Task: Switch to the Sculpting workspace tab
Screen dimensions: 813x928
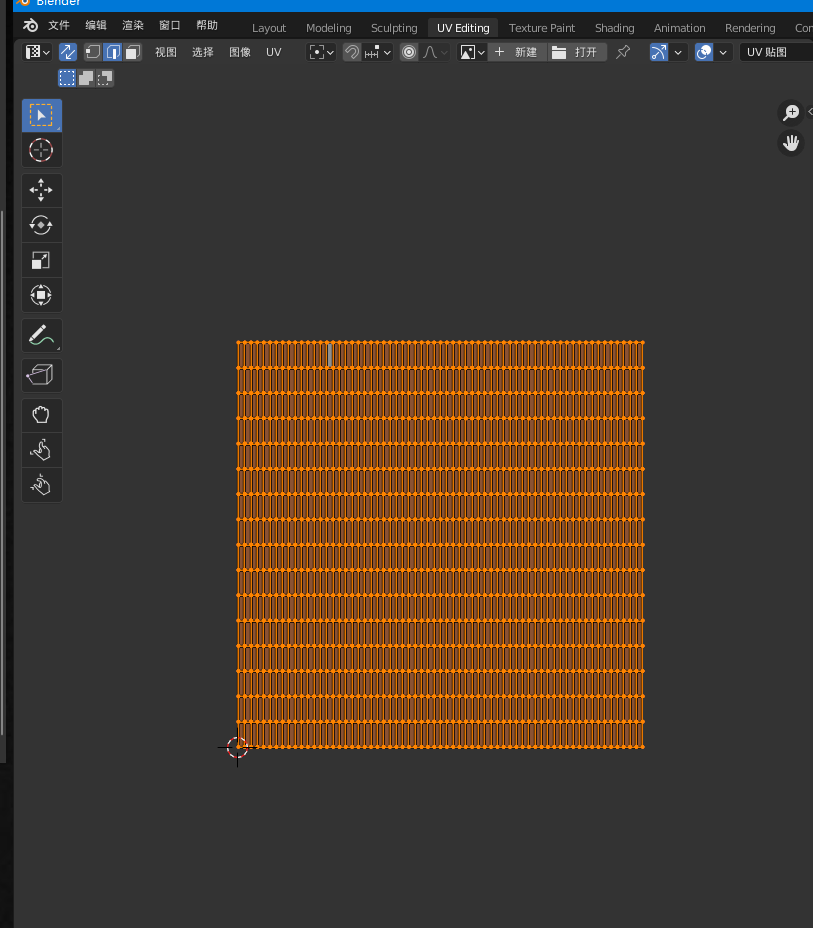Action: pyautogui.click(x=394, y=28)
